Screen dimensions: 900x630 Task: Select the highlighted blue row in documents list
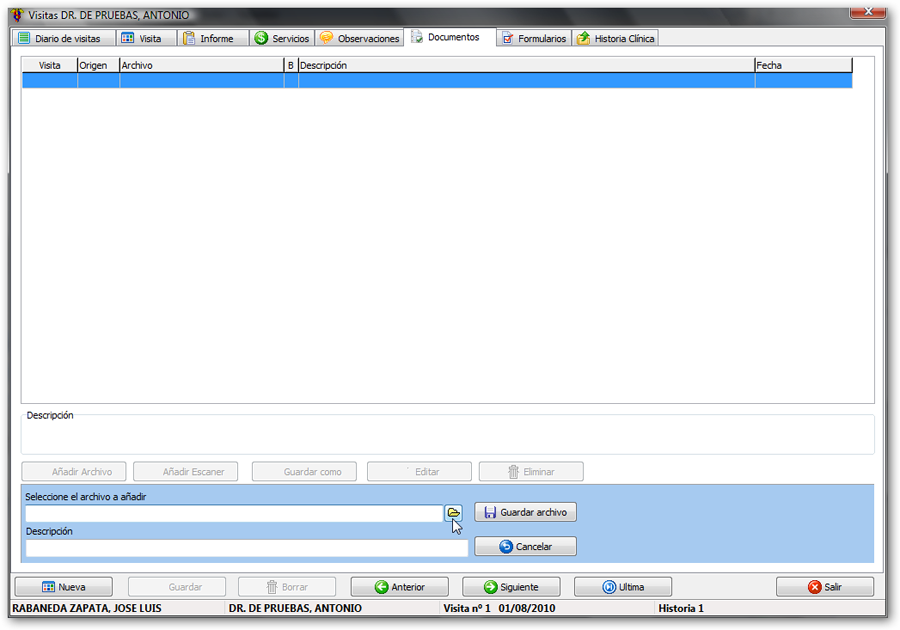[x=437, y=81]
